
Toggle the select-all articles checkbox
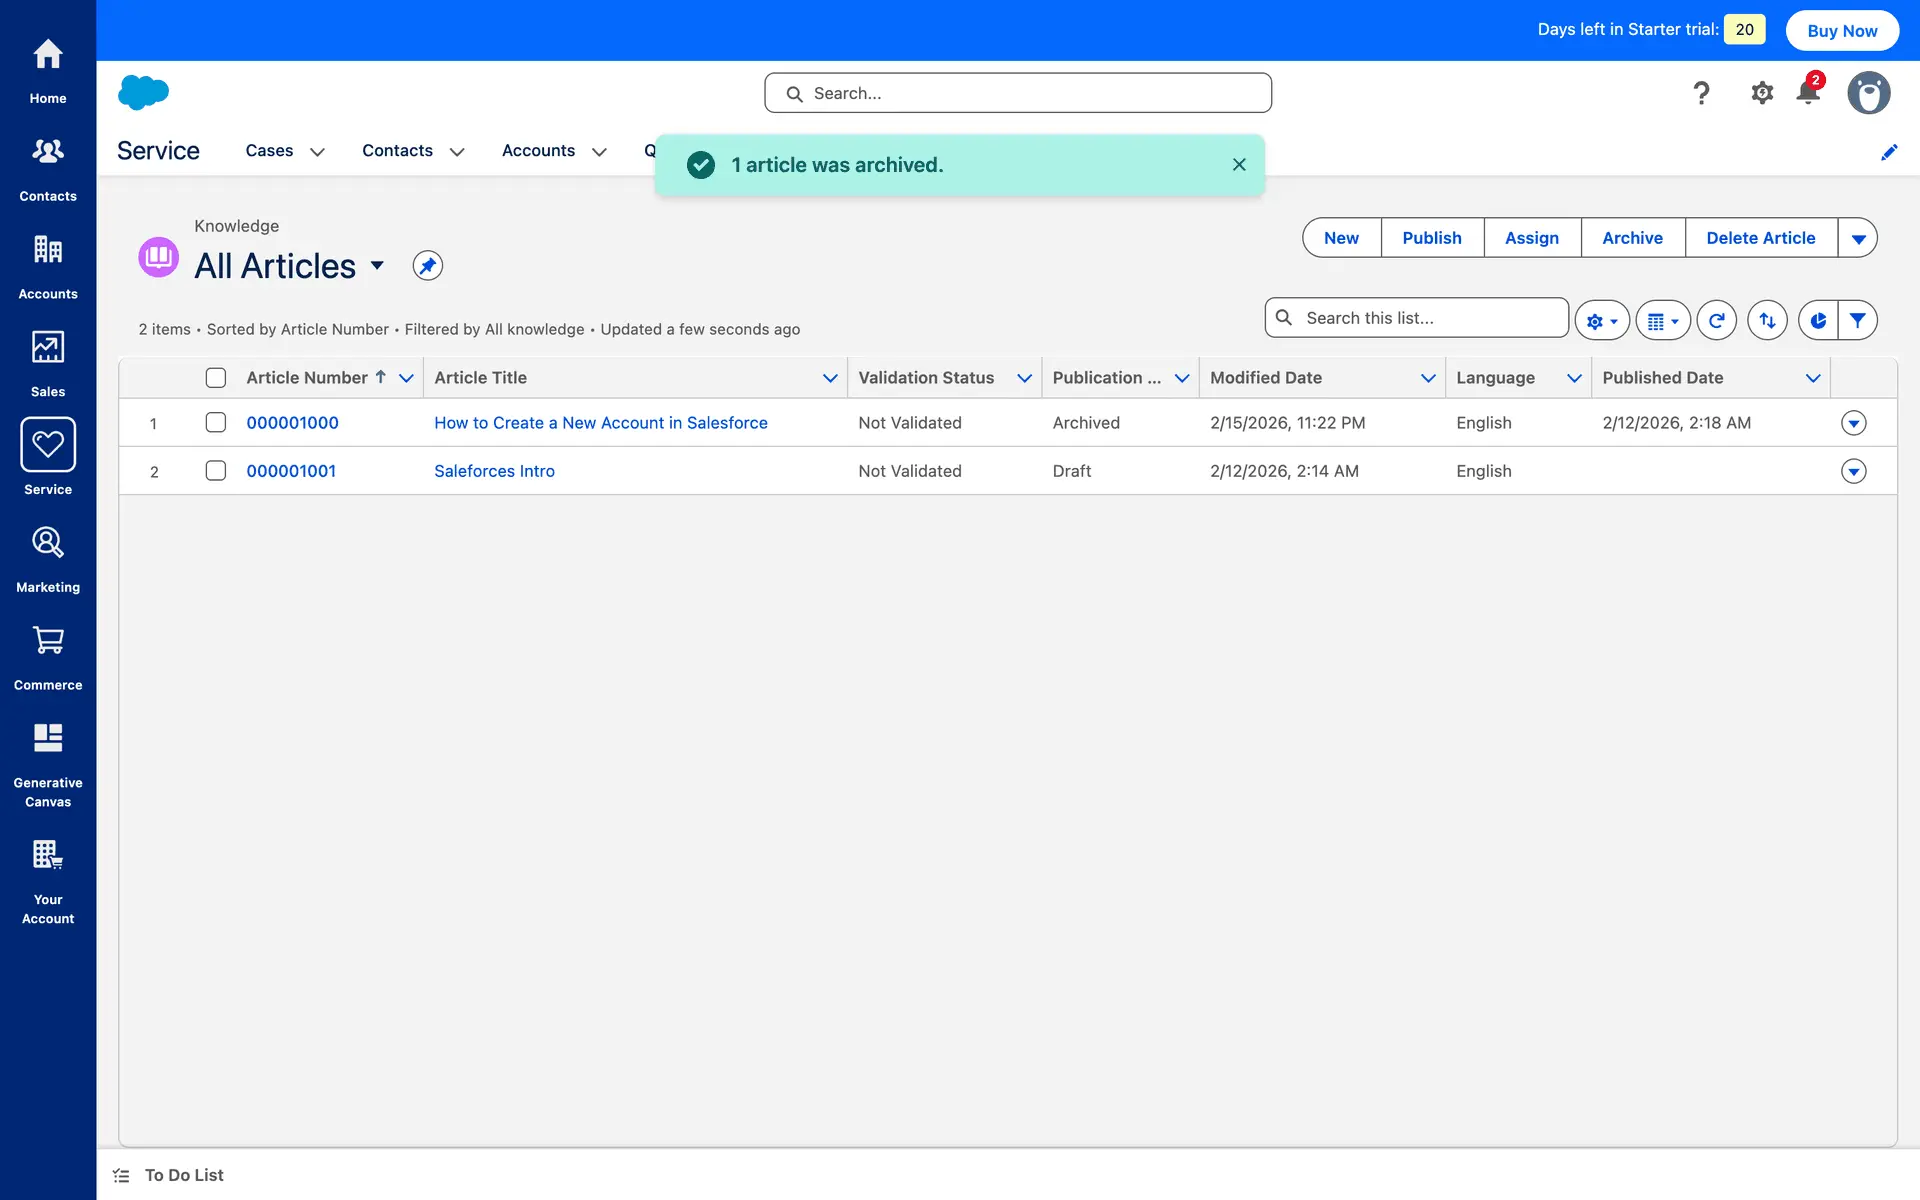click(x=216, y=378)
